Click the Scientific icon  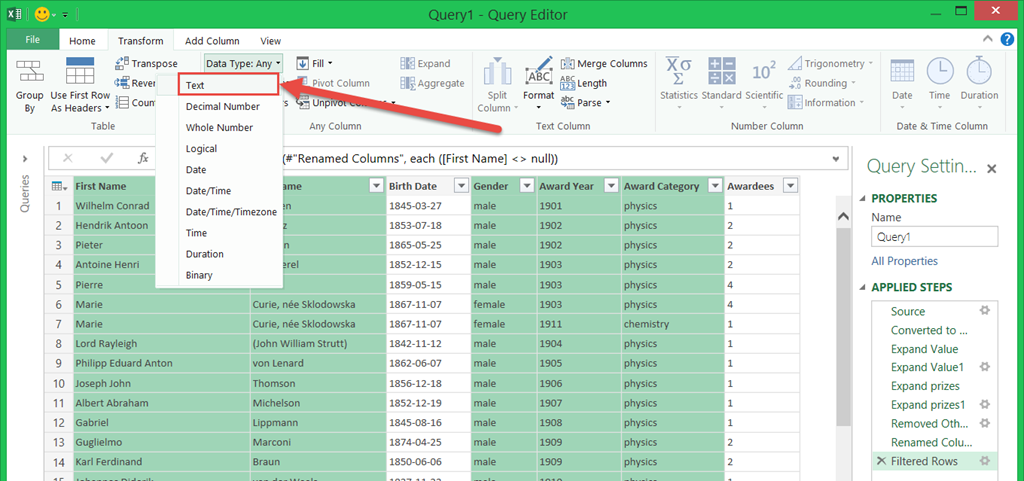pyautogui.click(x=764, y=71)
